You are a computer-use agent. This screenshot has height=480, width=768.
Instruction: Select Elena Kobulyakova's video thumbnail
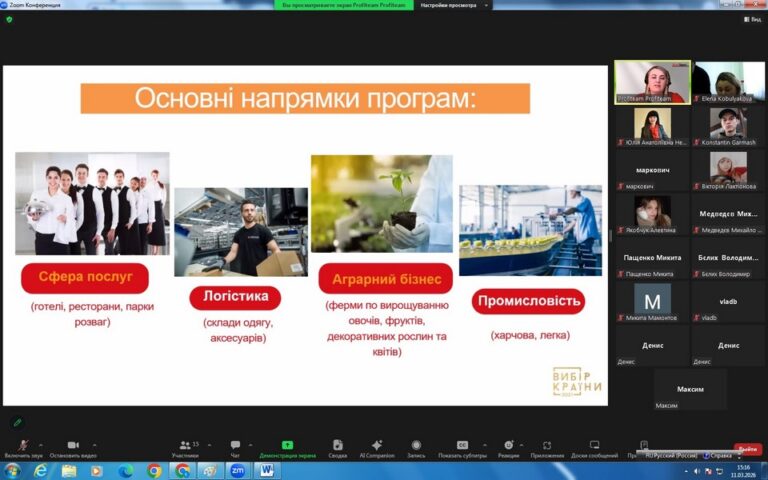(728, 82)
